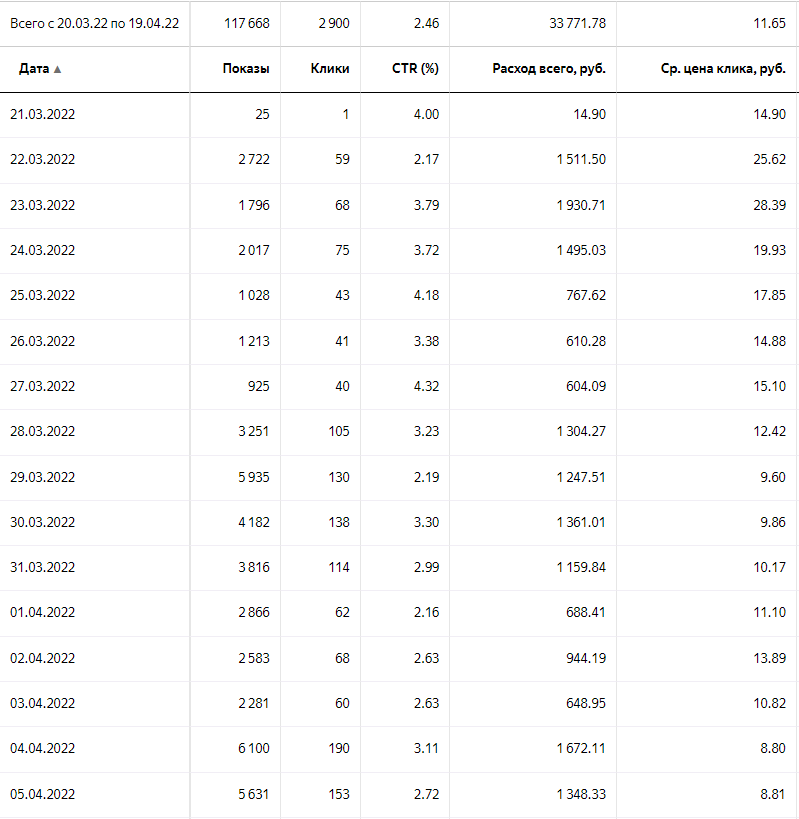Screen dimensions: 799x819
Task: Click clicks value 190 on 04.04.2022
Action: click(338, 749)
